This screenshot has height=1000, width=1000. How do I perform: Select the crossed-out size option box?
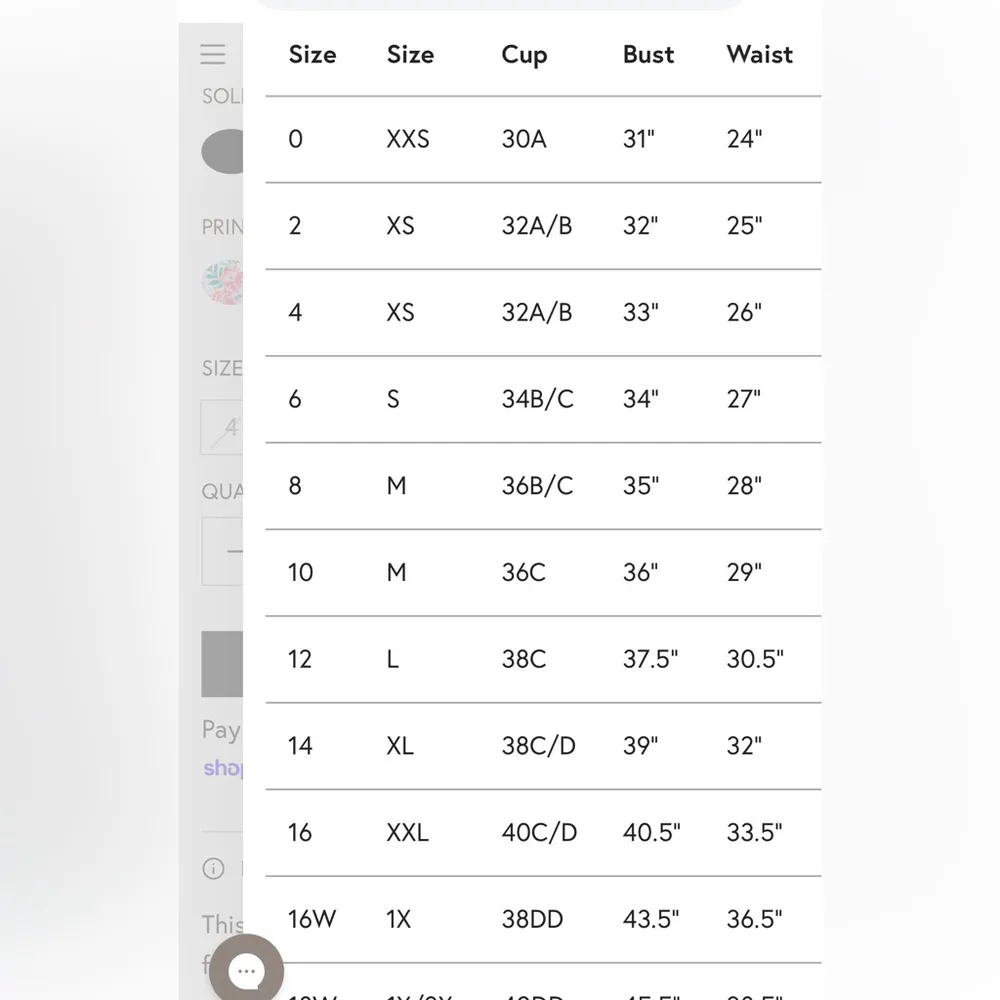[x=222, y=428]
